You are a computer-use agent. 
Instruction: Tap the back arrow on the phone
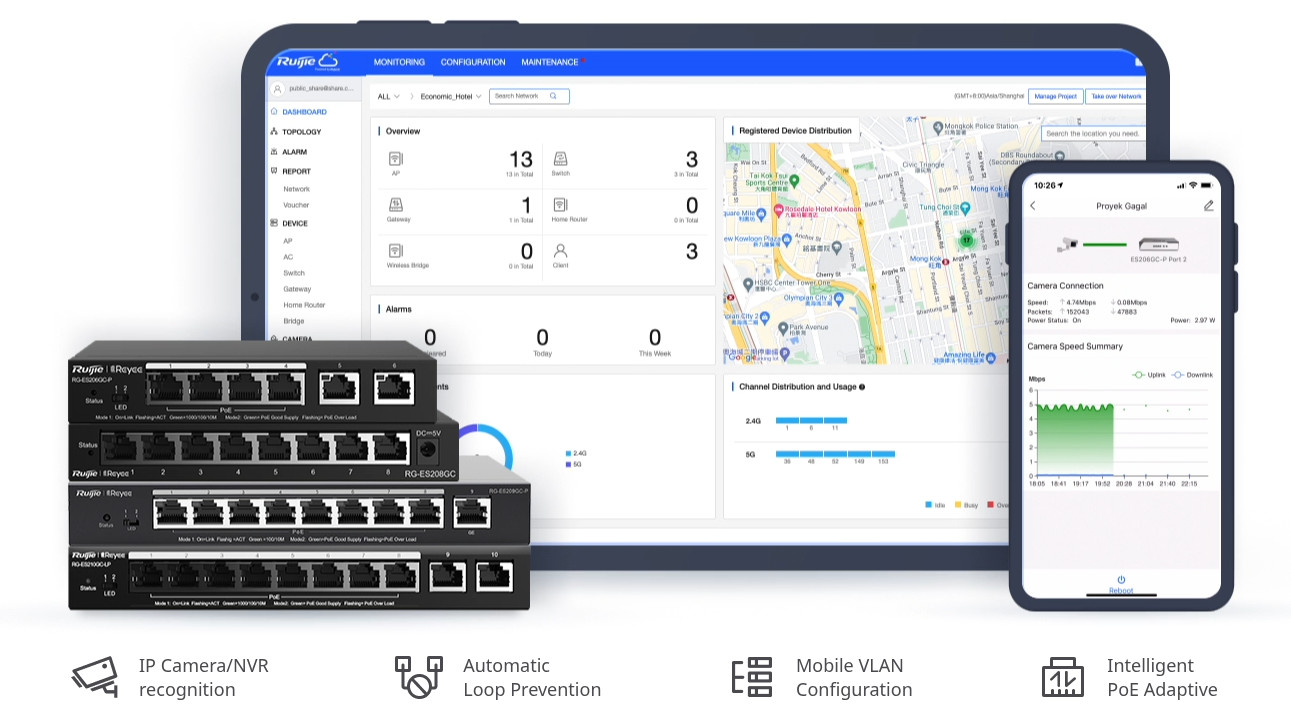pyautogui.click(x=1033, y=206)
